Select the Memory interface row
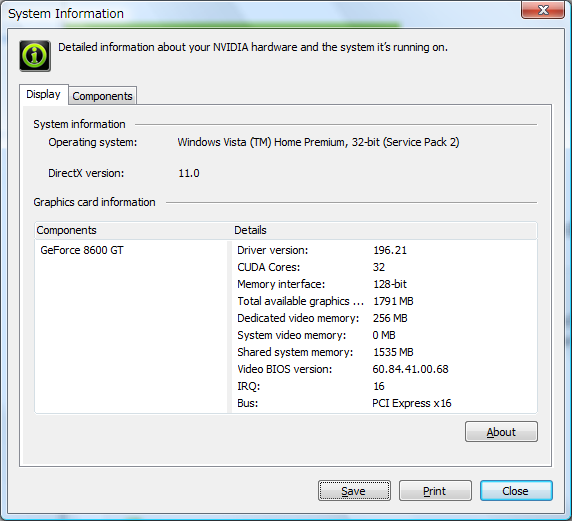This screenshot has width=572, height=521. (384, 284)
